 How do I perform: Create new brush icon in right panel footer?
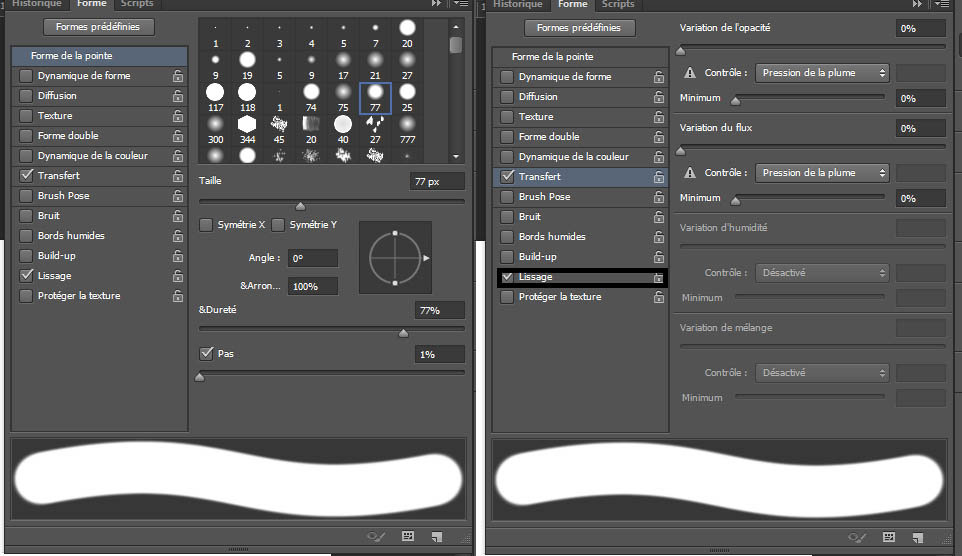pos(916,537)
